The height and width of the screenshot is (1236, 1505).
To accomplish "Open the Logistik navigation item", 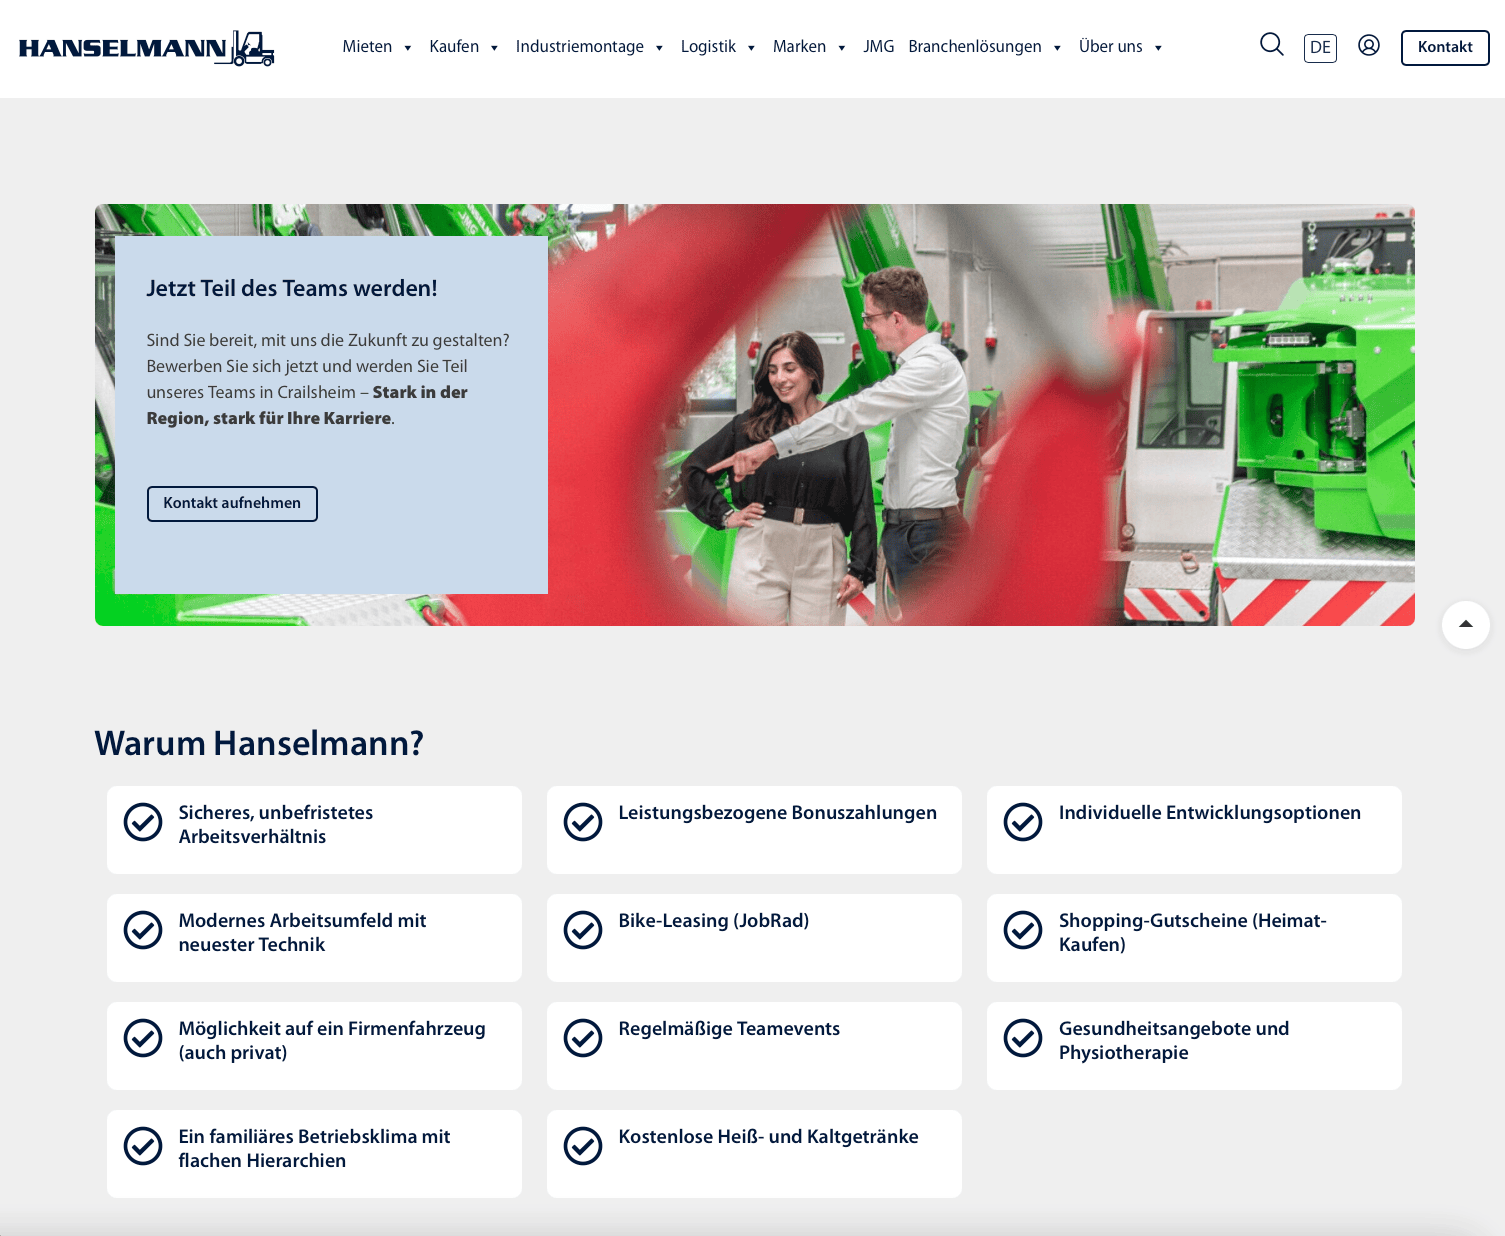I will pyautogui.click(x=708, y=47).
